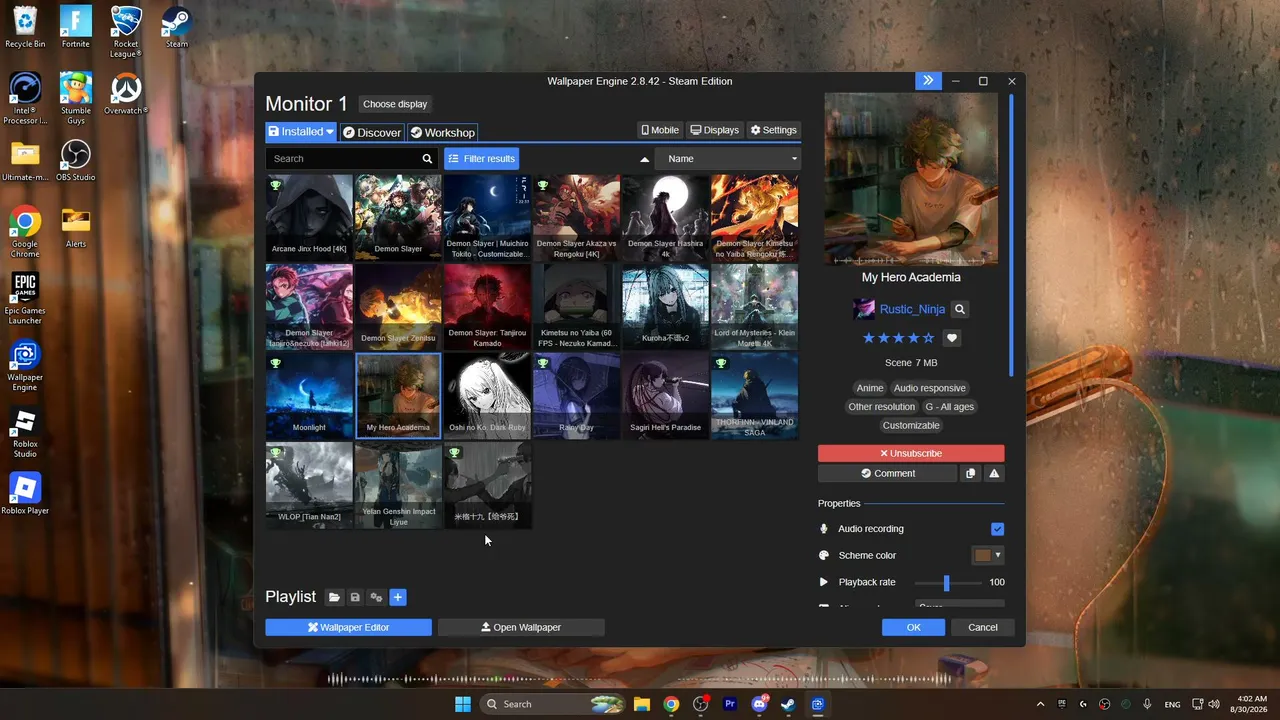Open the Overwatch desktop shortcut
The height and width of the screenshot is (720, 1280).
(126, 94)
